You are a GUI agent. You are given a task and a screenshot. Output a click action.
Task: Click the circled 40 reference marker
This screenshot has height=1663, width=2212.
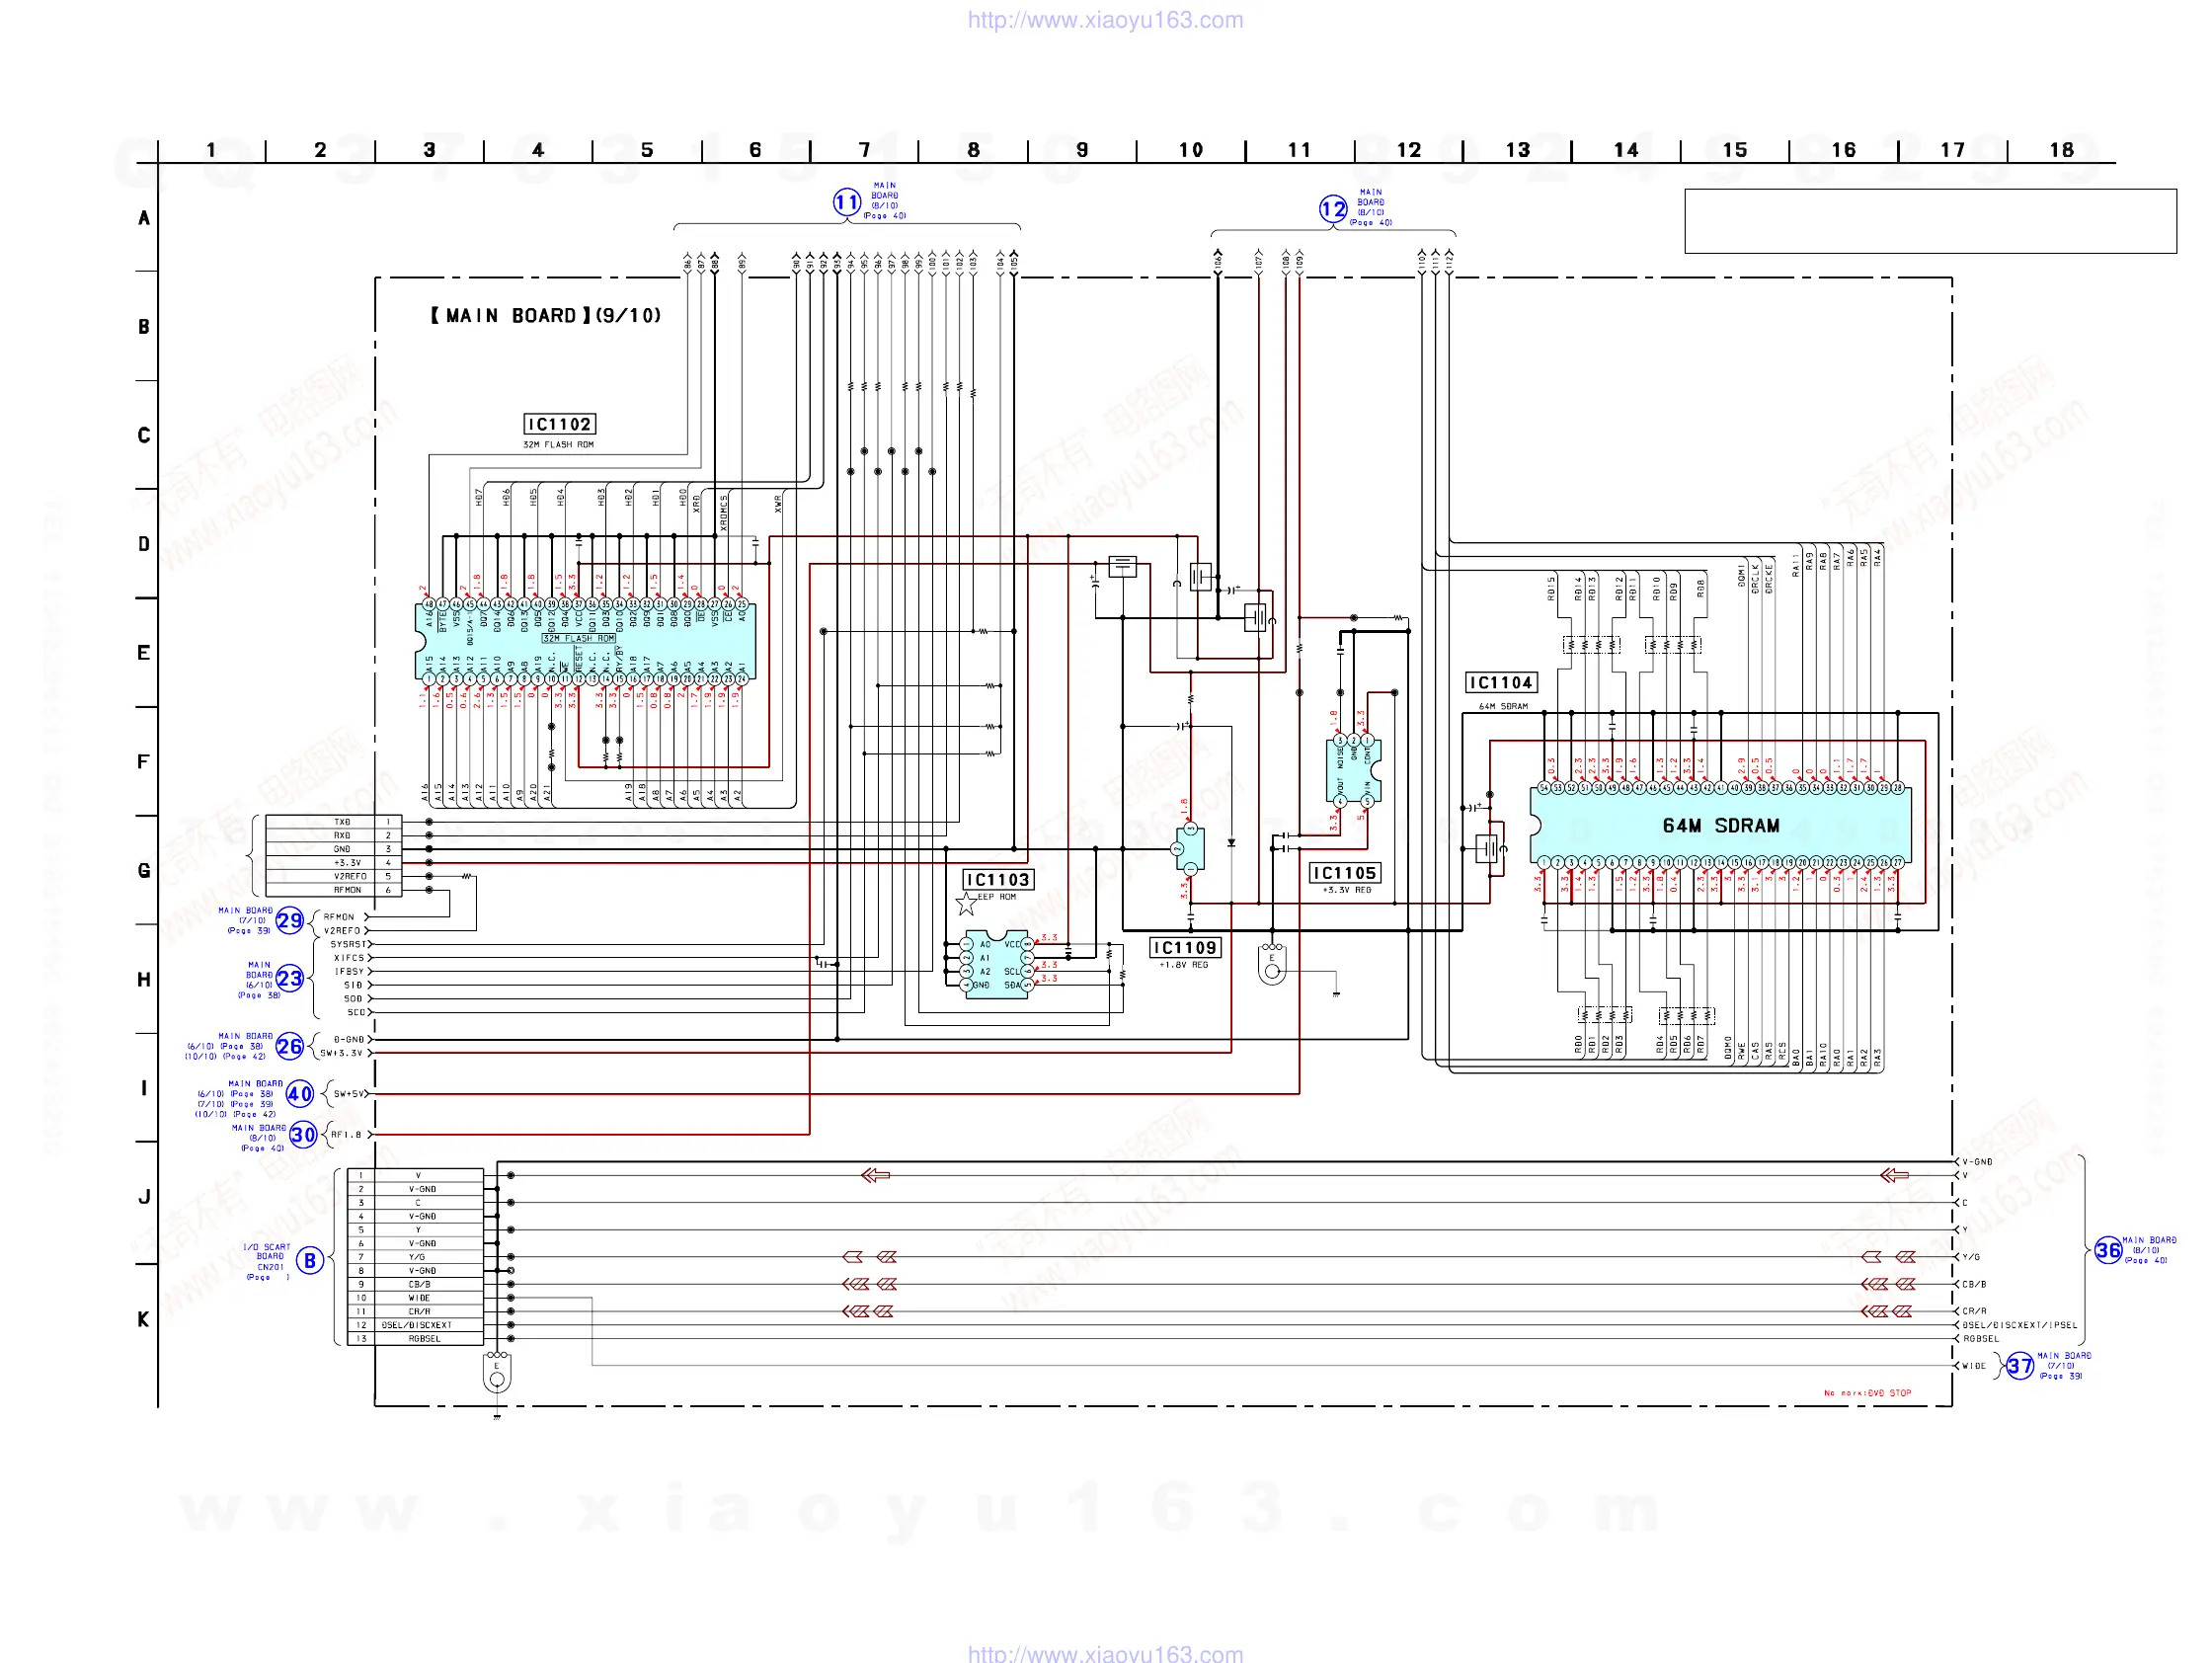pos(299,1094)
